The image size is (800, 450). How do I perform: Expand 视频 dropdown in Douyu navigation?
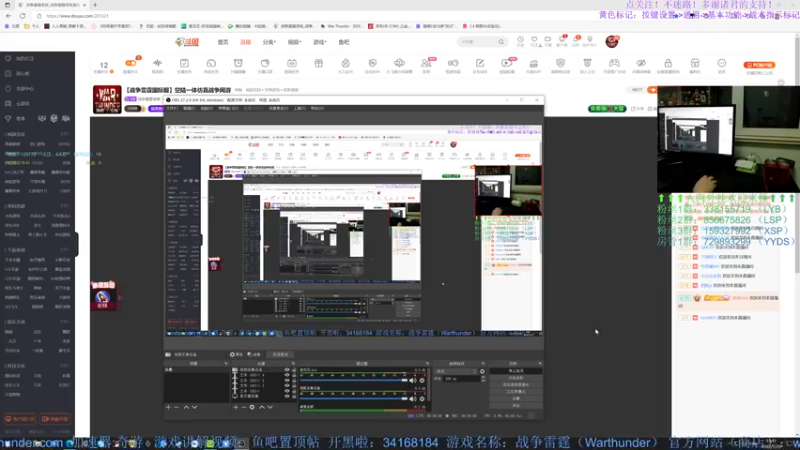point(294,42)
